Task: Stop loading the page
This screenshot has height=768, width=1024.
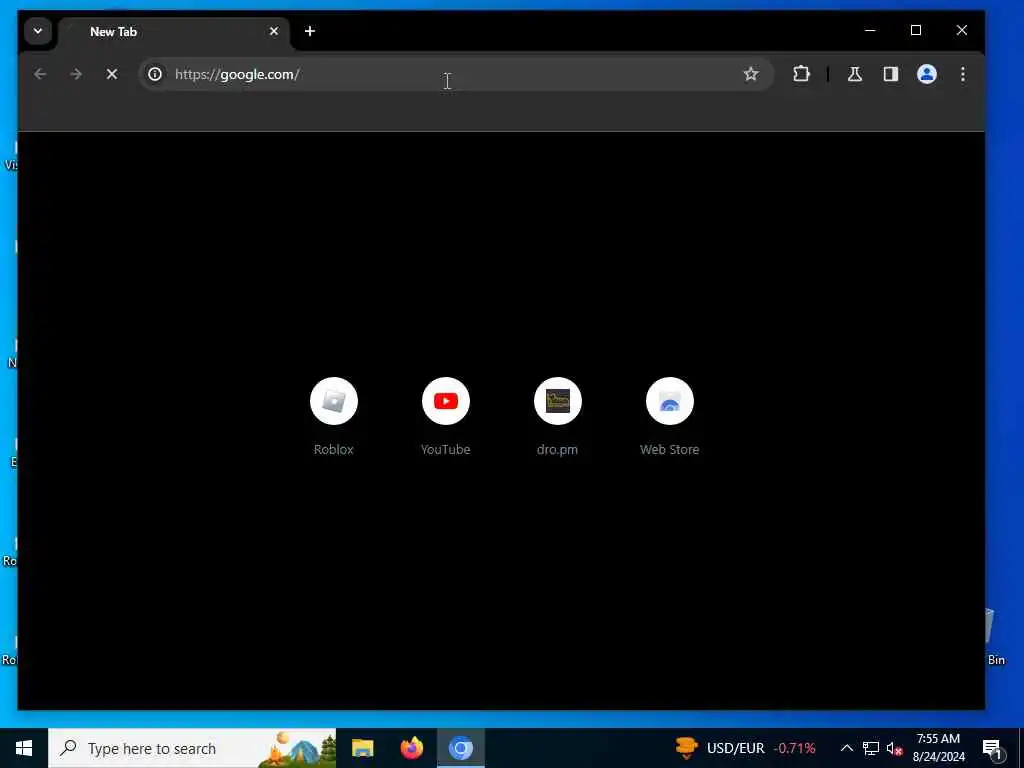Action: (112, 74)
